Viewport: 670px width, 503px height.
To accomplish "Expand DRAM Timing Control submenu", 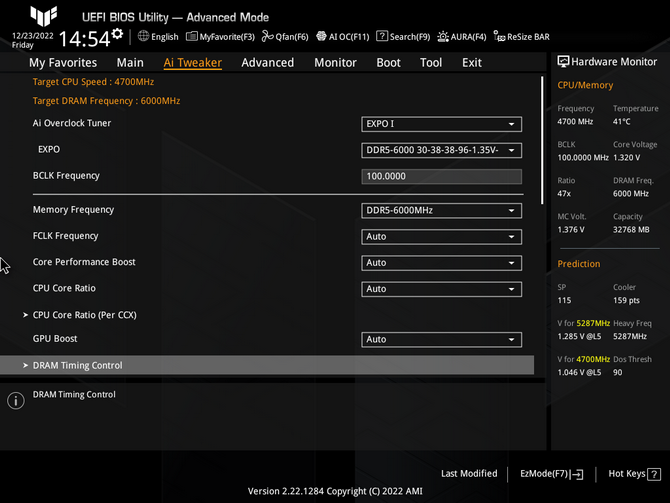I will pos(267,365).
